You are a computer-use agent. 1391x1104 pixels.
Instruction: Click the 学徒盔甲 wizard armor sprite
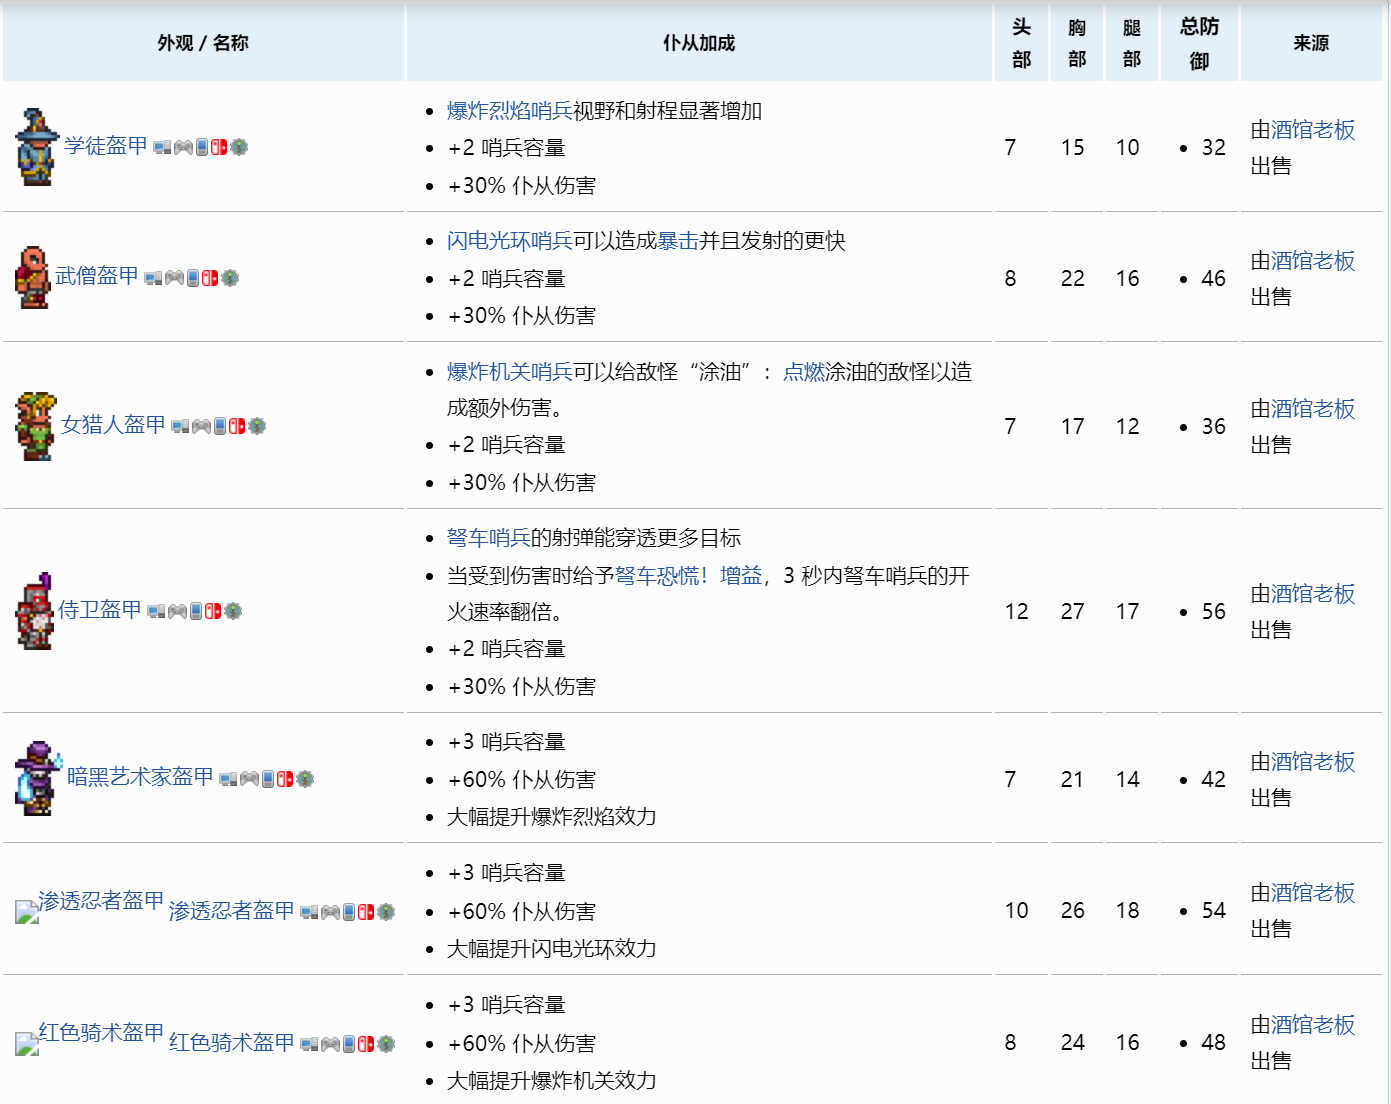coord(36,147)
